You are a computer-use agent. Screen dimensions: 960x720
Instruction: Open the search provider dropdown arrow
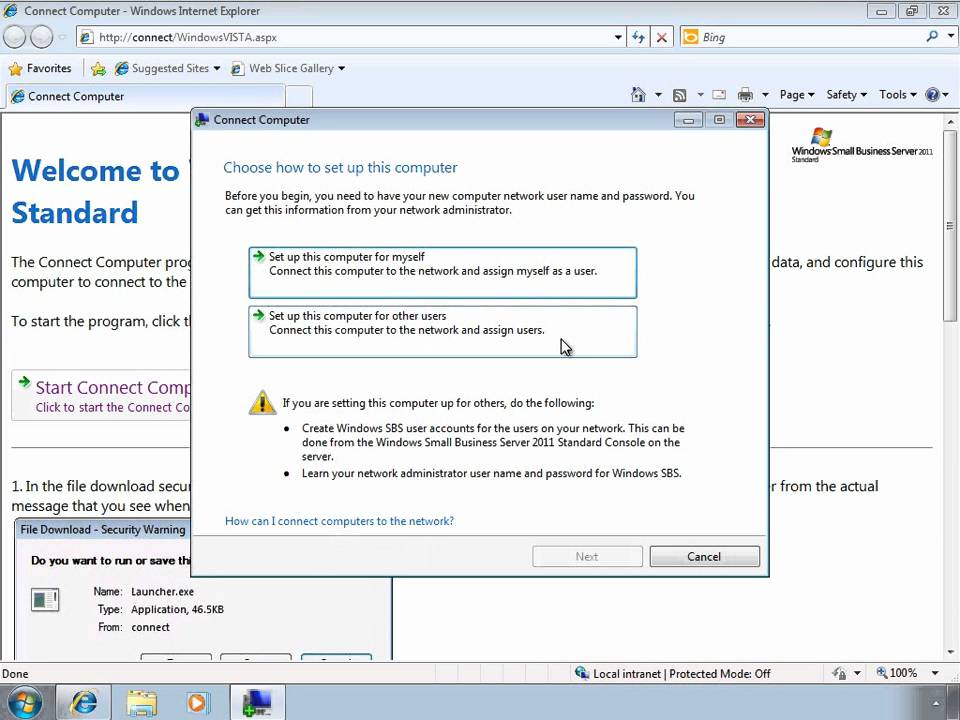click(950, 36)
